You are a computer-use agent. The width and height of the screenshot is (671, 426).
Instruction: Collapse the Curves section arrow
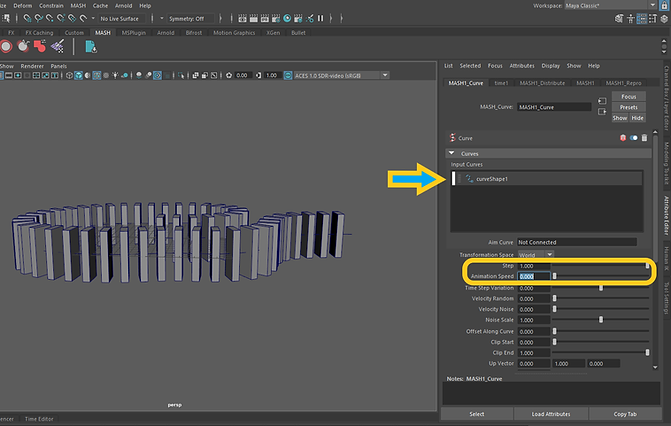pos(451,153)
